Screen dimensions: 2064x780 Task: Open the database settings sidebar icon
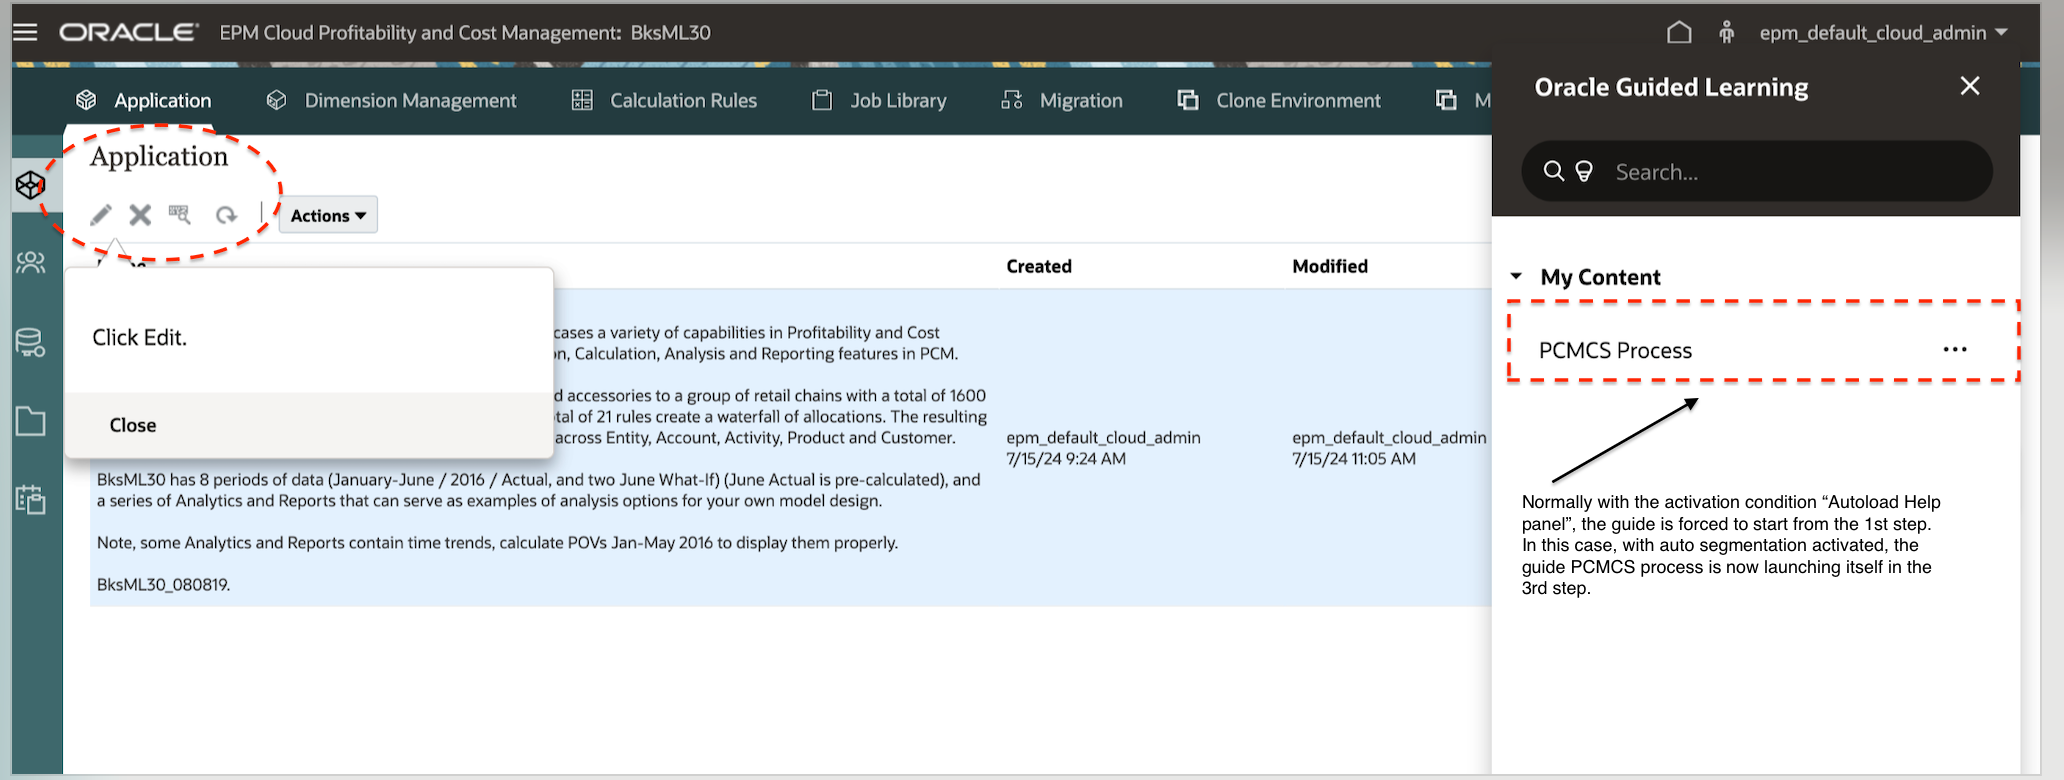[x=31, y=343]
